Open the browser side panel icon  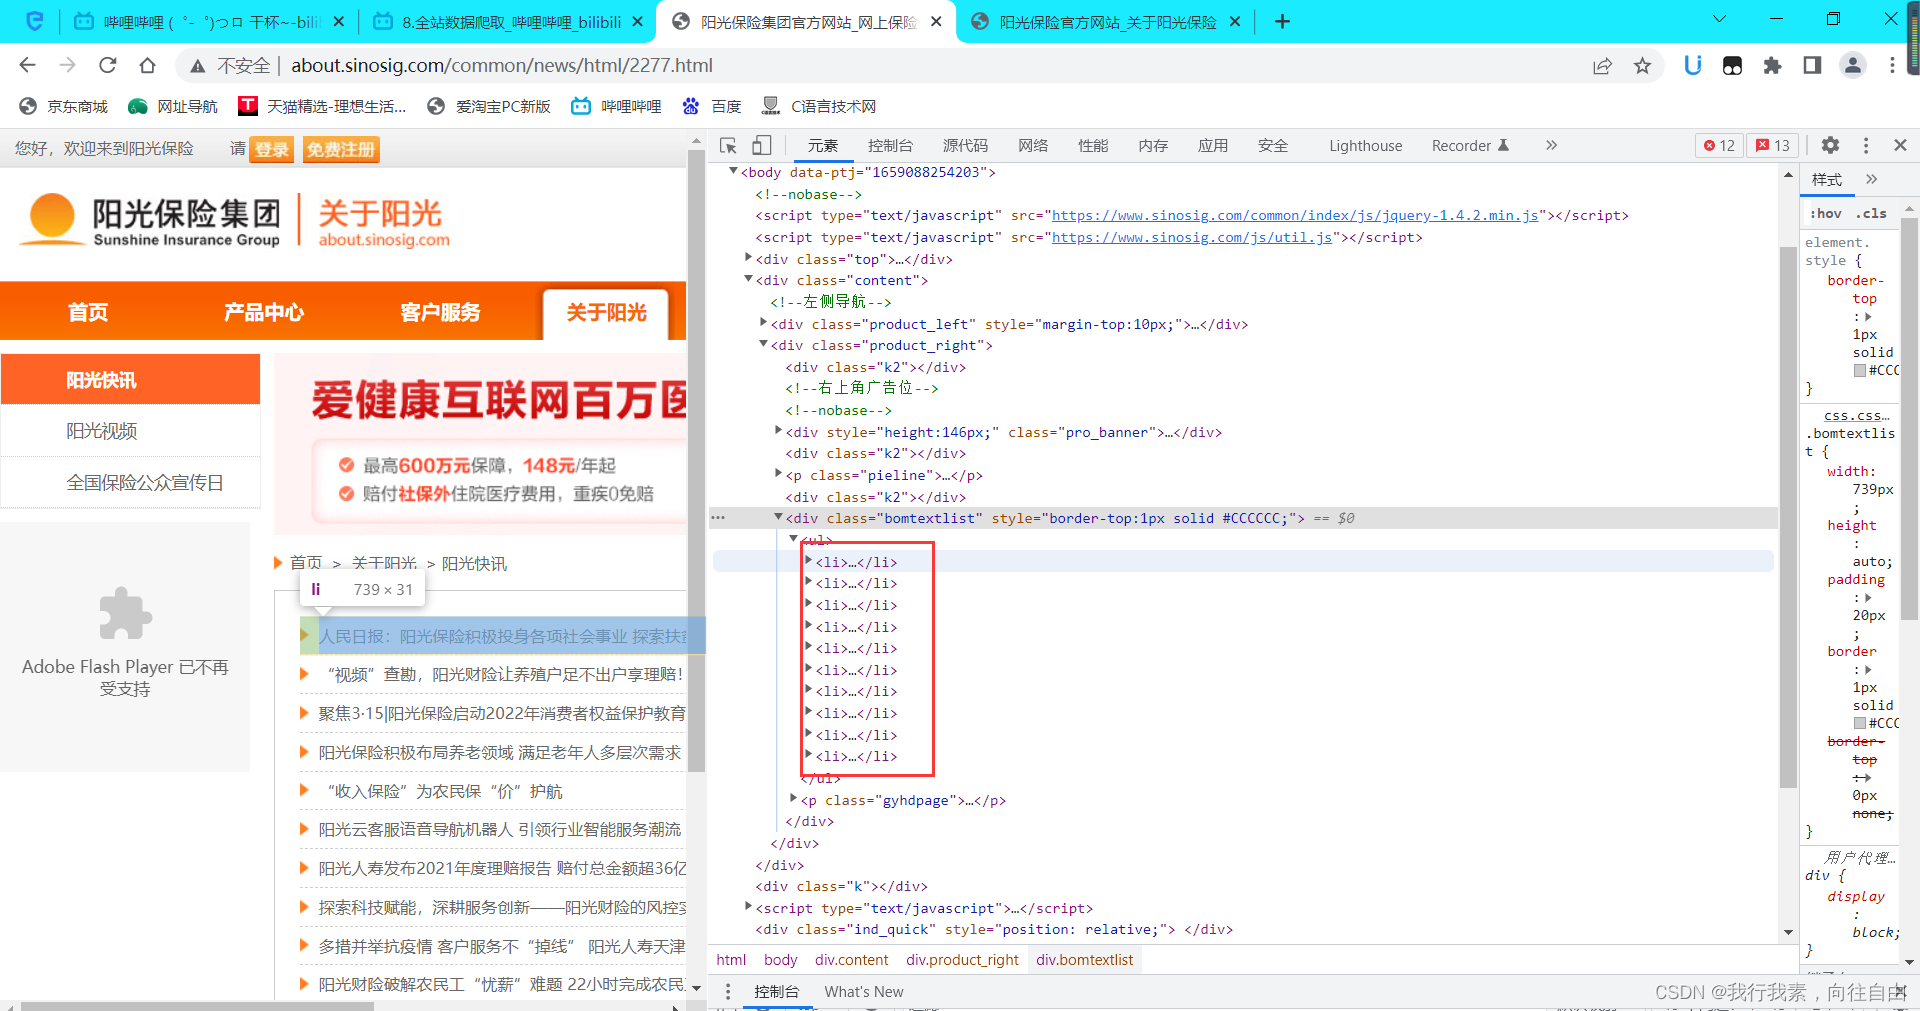coord(1812,65)
